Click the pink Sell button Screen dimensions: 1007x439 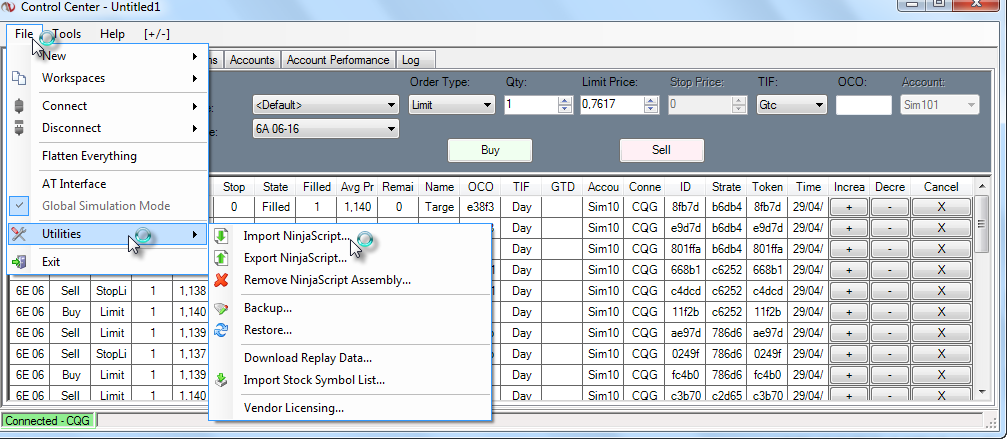click(661, 150)
